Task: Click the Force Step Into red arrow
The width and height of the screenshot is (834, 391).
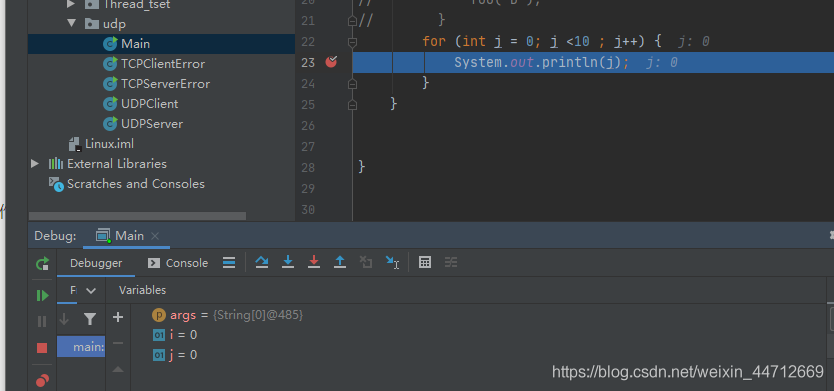Action: click(x=314, y=262)
